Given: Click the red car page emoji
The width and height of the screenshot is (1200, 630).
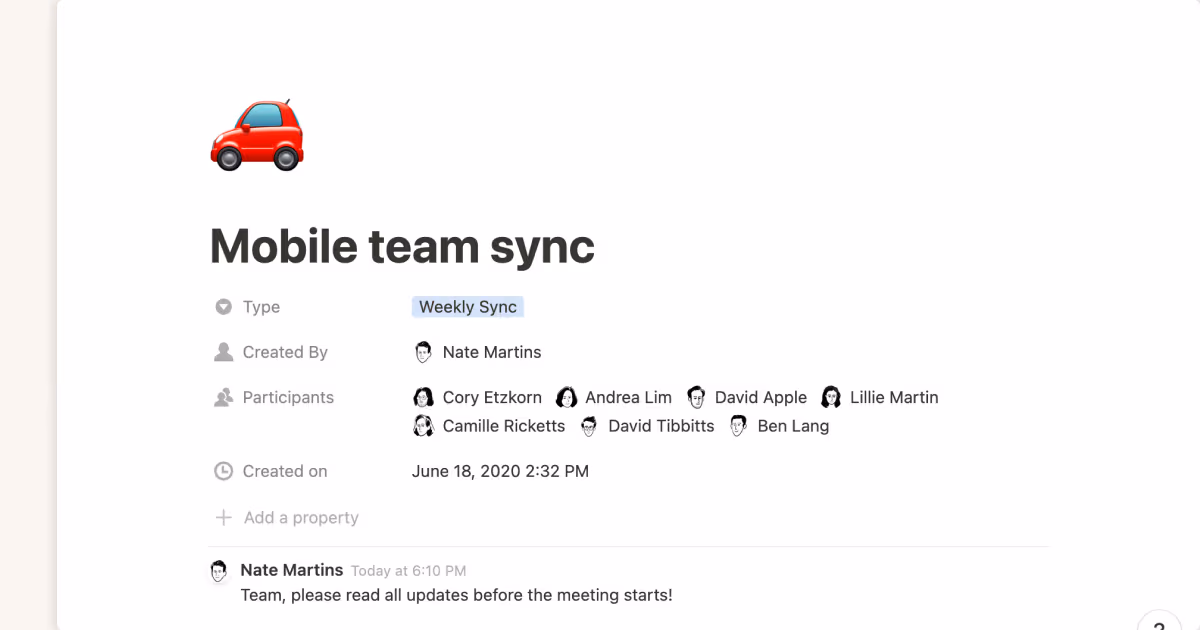Looking at the screenshot, I should 257,133.
